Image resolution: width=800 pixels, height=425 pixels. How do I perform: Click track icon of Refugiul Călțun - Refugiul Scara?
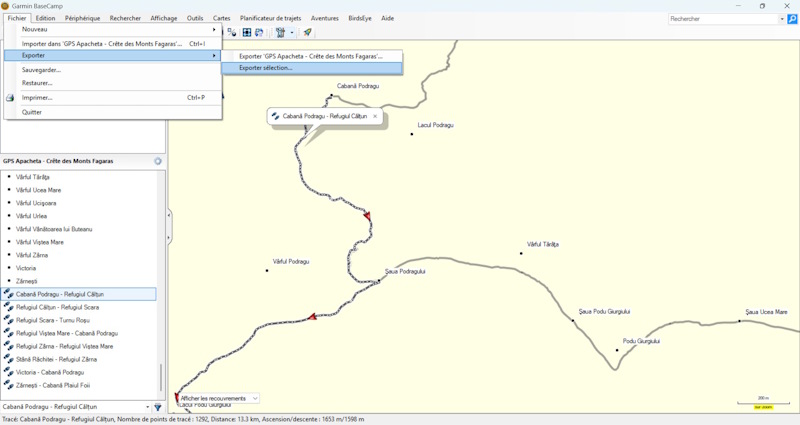(8, 307)
